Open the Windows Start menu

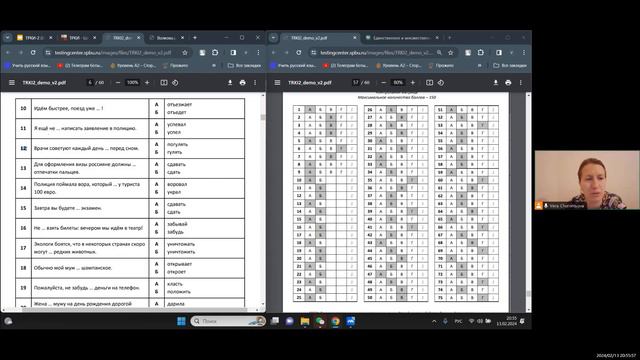coord(182,321)
